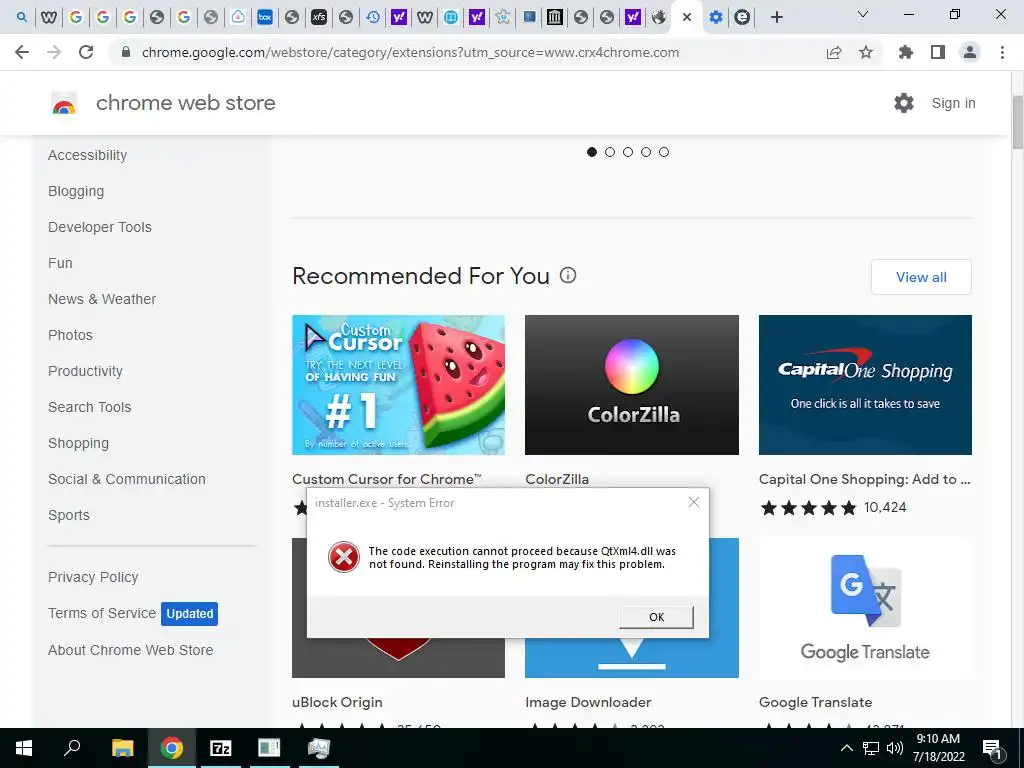Switch to the Box tab
This screenshot has height=768, width=1024.
264,17
